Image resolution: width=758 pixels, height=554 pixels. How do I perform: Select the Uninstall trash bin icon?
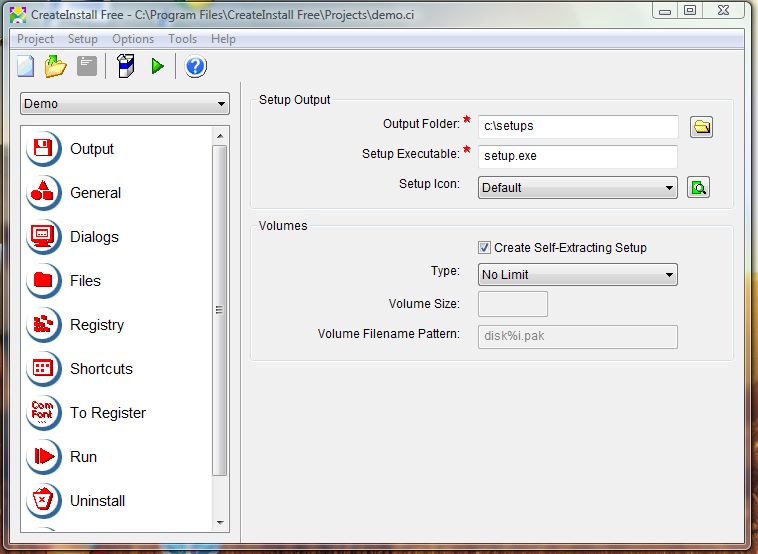[44, 500]
